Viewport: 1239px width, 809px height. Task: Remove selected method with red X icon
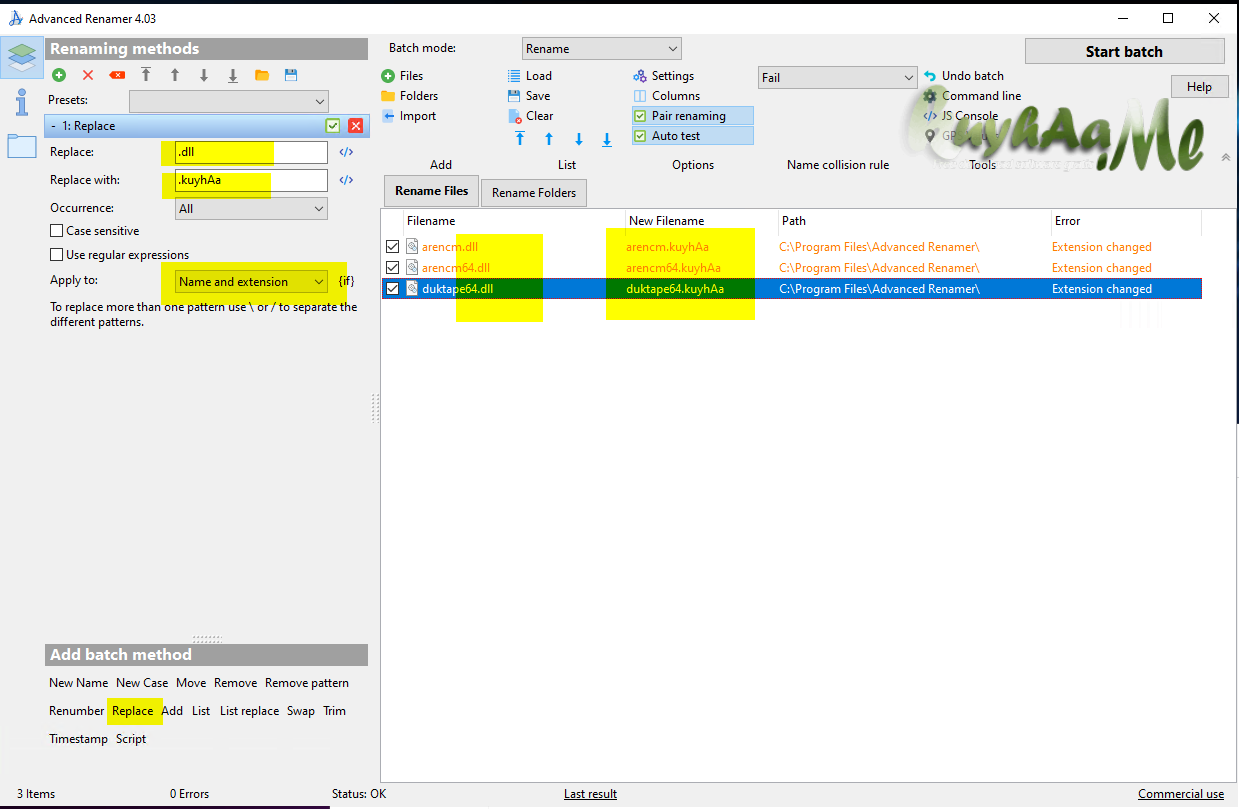coord(88,75)
